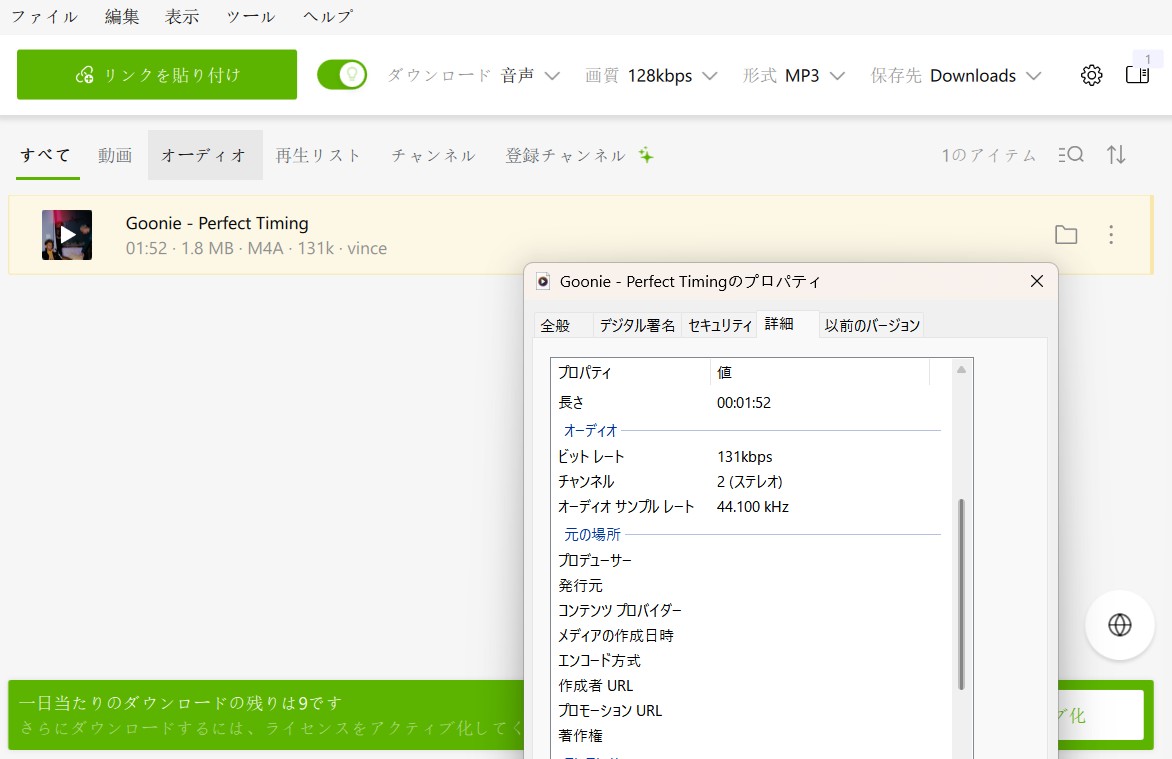The height and width of the screenshot is (759, 1172).
Task: Select the ビット レート property row
Action: pos(748,456)
